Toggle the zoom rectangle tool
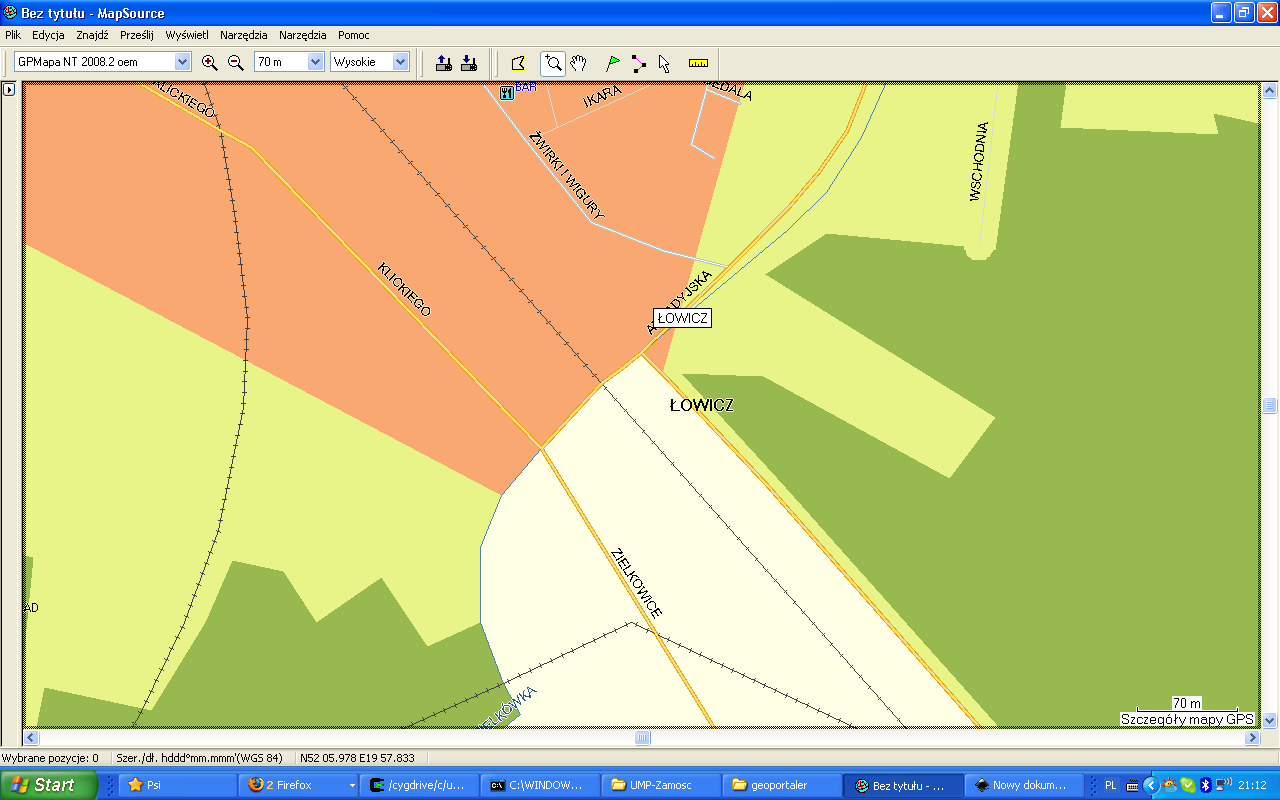This screenshot has height=800, width=1280. pos(552,63)
